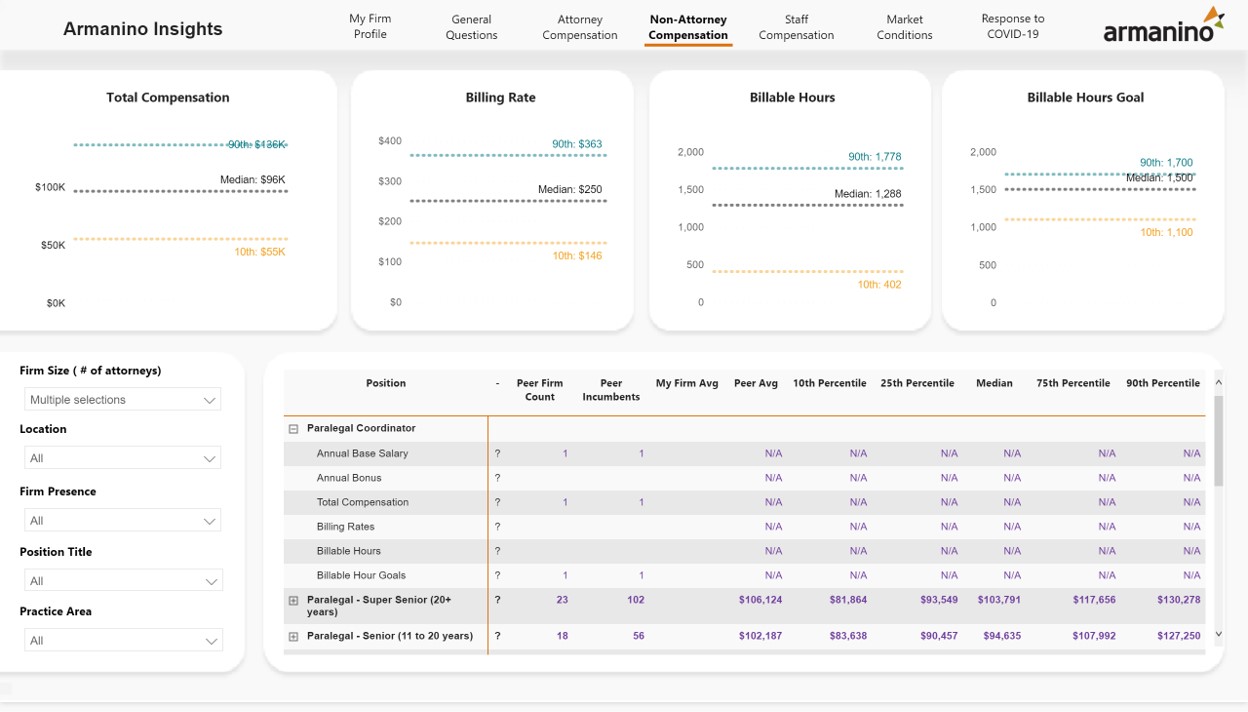The image size is (1248, 712).
Task: Click the table scroll-up arrow
Action: 1218,383
